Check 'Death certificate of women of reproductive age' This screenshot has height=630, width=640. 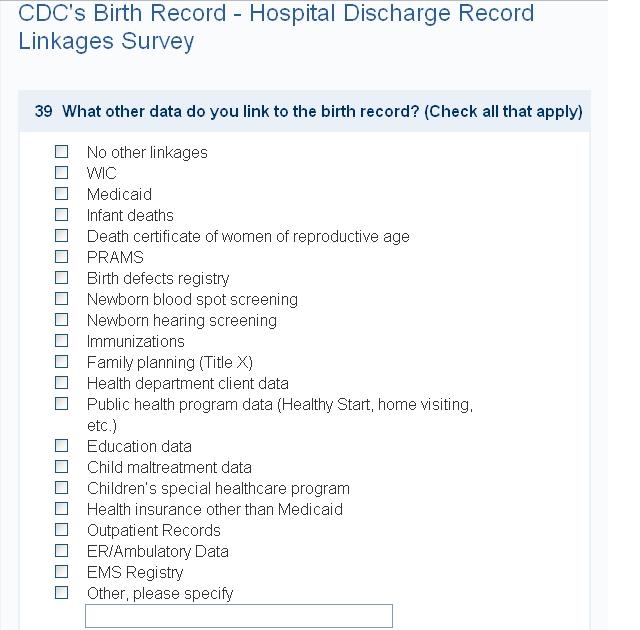[62, 236]
